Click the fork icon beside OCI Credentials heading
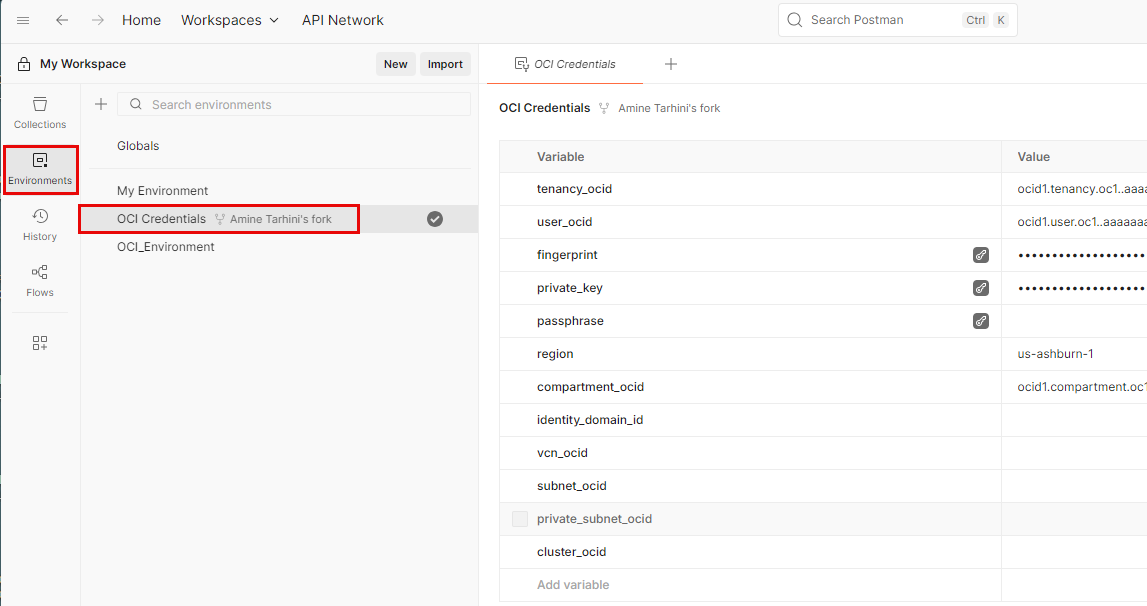The width and height of the screenshot is (1147, 606). pos(604,107)
